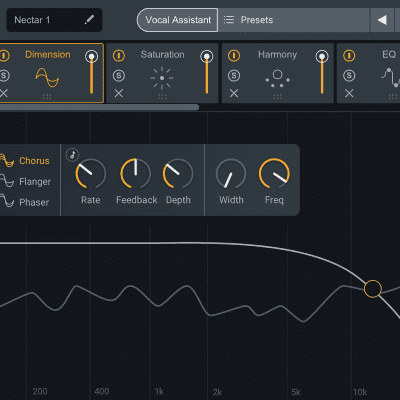Viewport: 400px width, 400px height.
Task: Click the Nectar 1 name field
Action: (x=54, y=20)
